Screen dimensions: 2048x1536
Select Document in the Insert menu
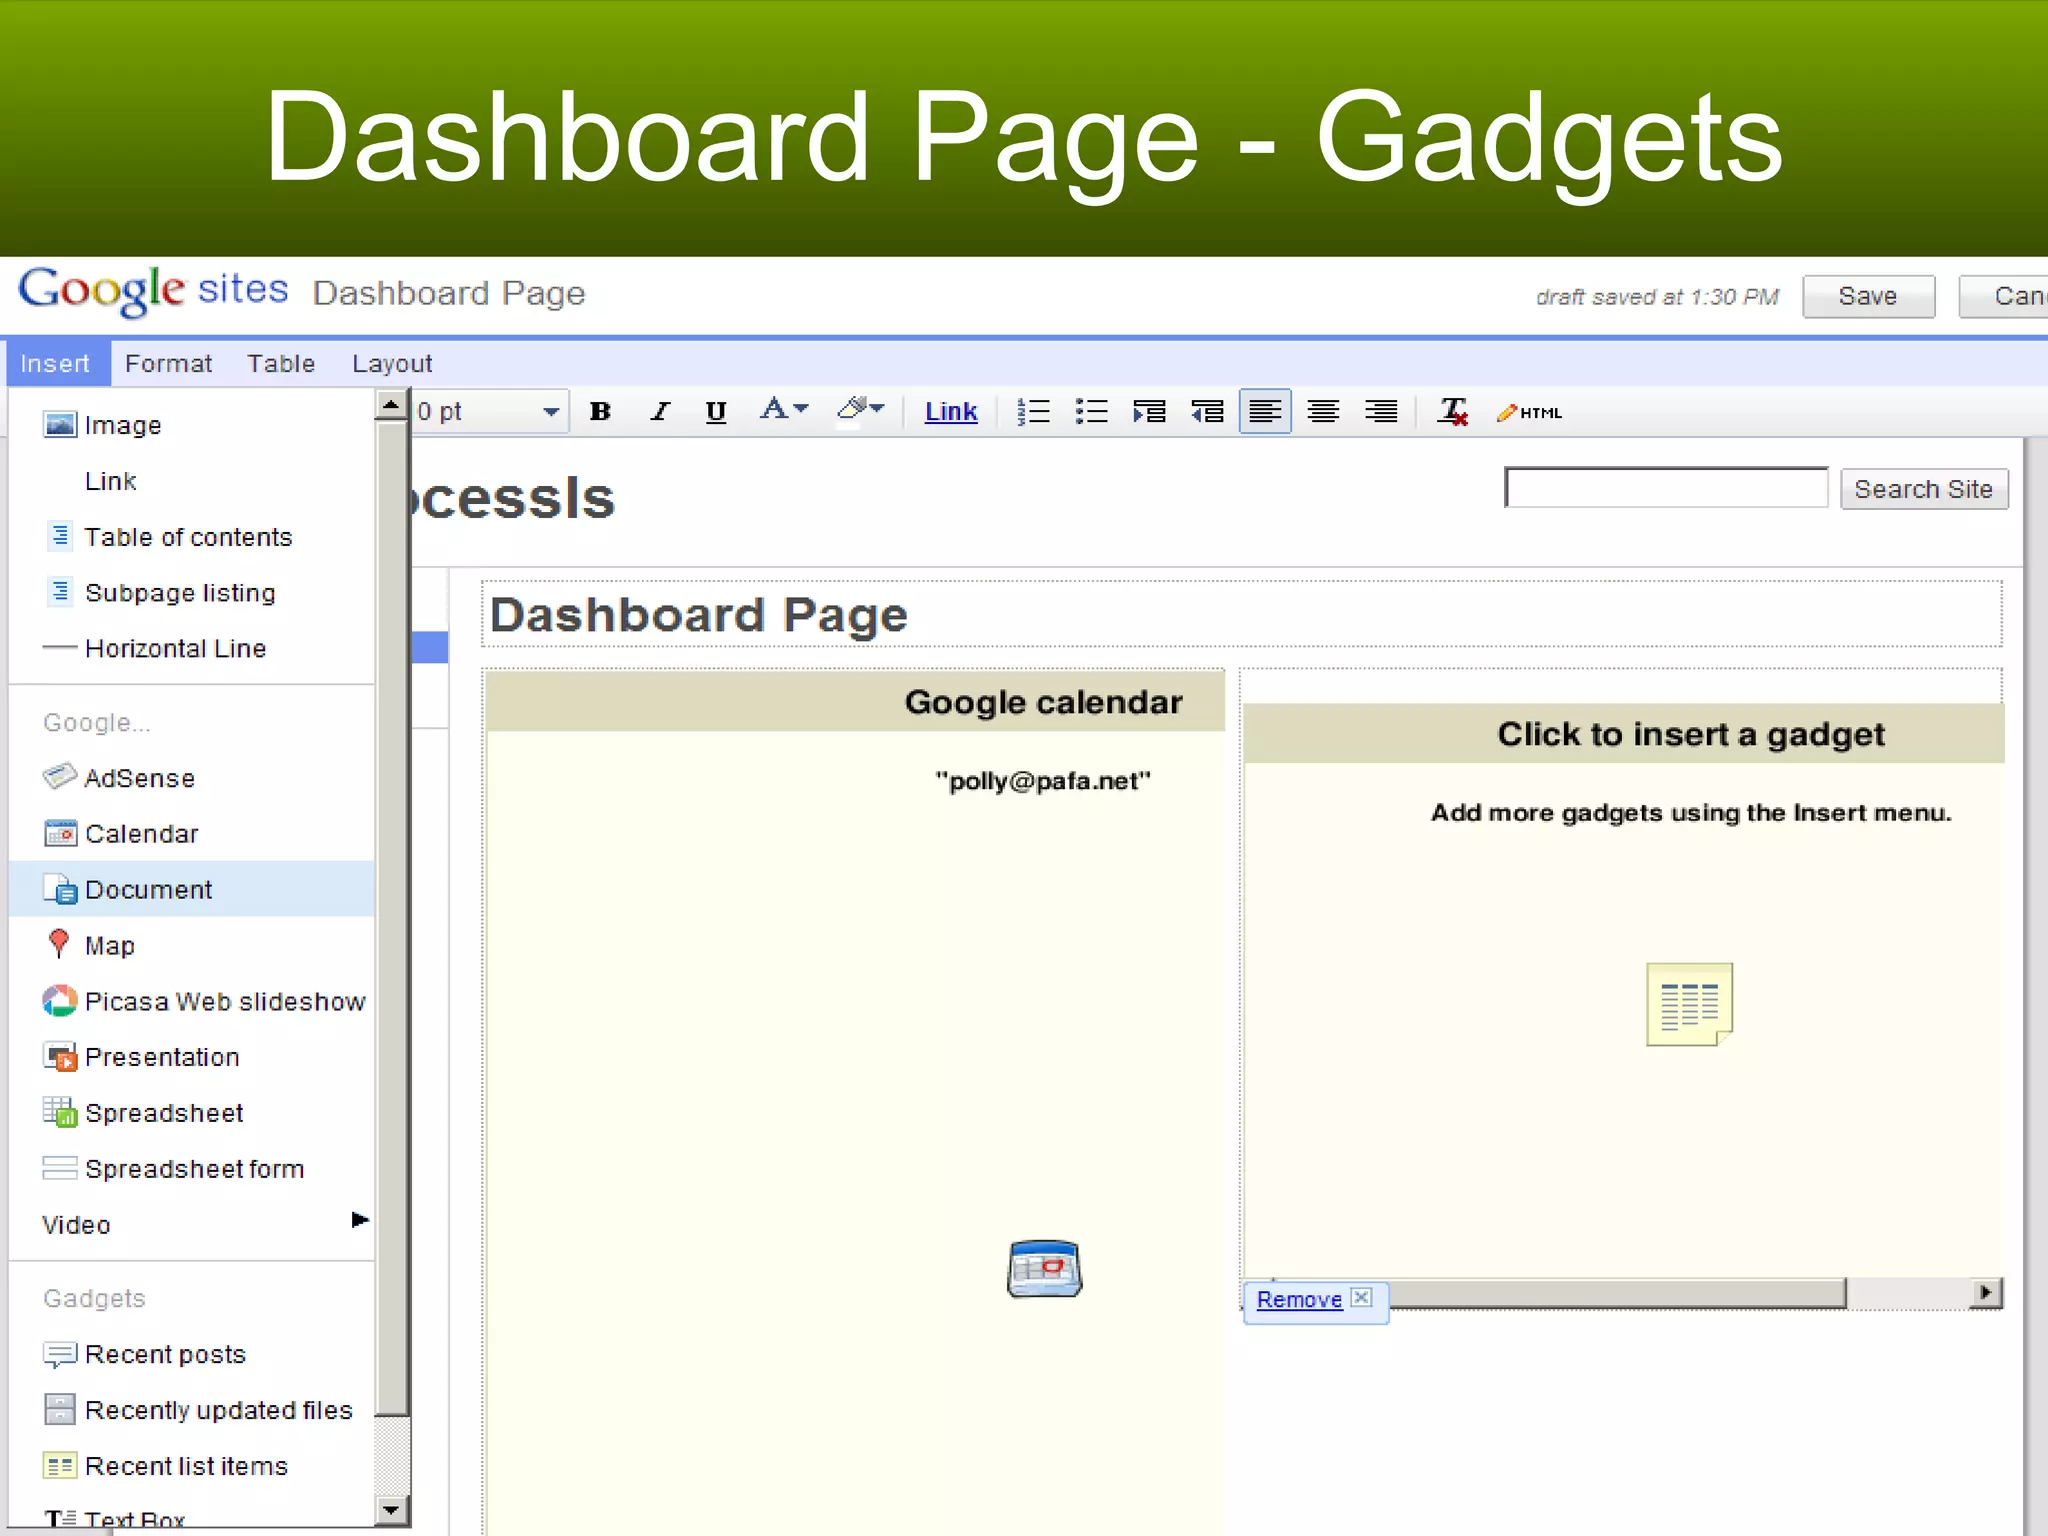coord(192,889)
